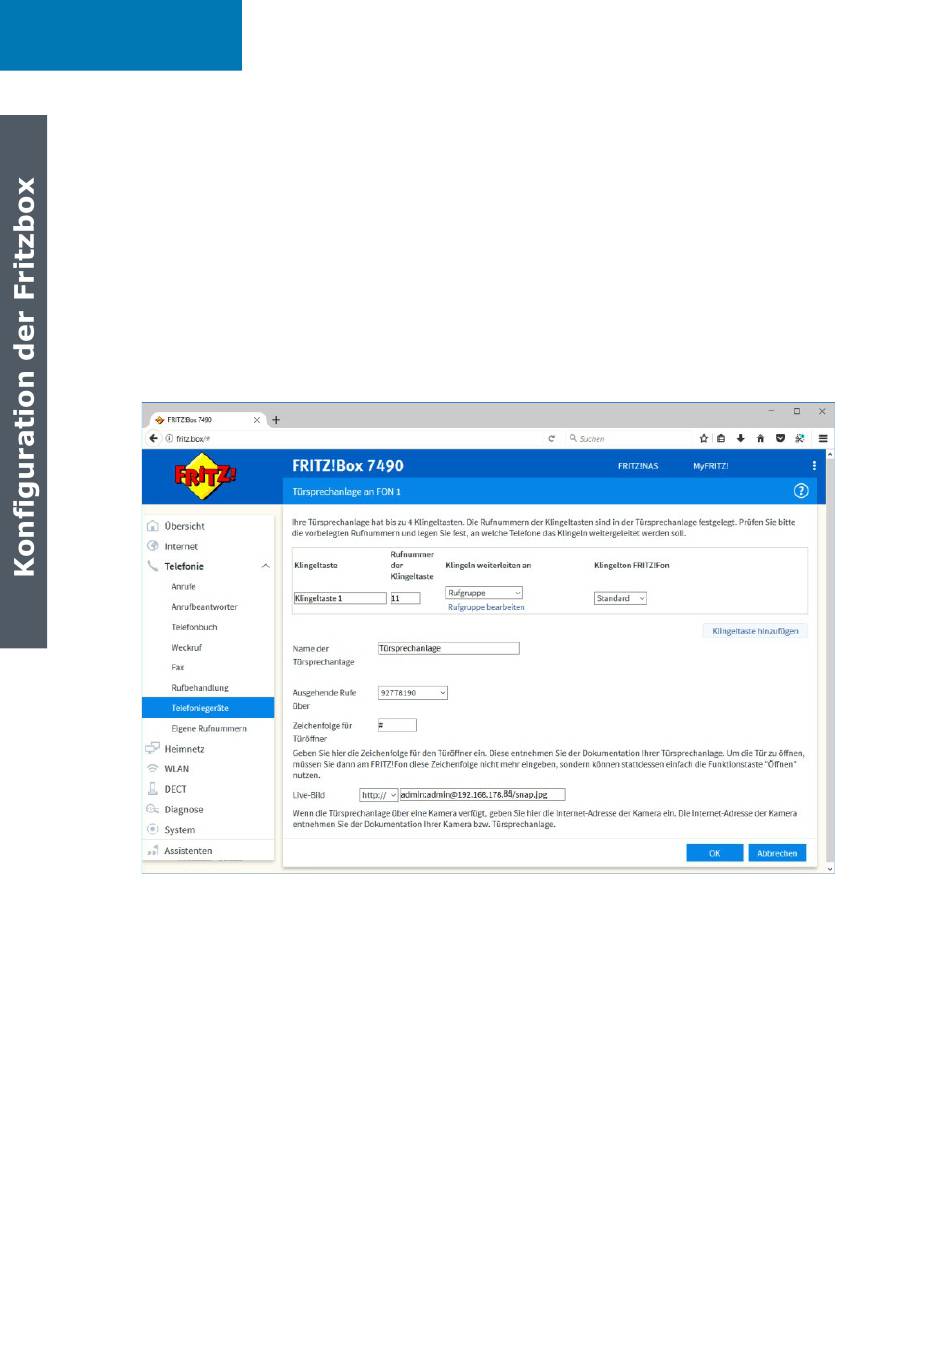Image resolution: width=950 pixels, height=1348 pixels.
Task: Open the Ausgehende Rufe number dropdown
Action: pos(412,692)
